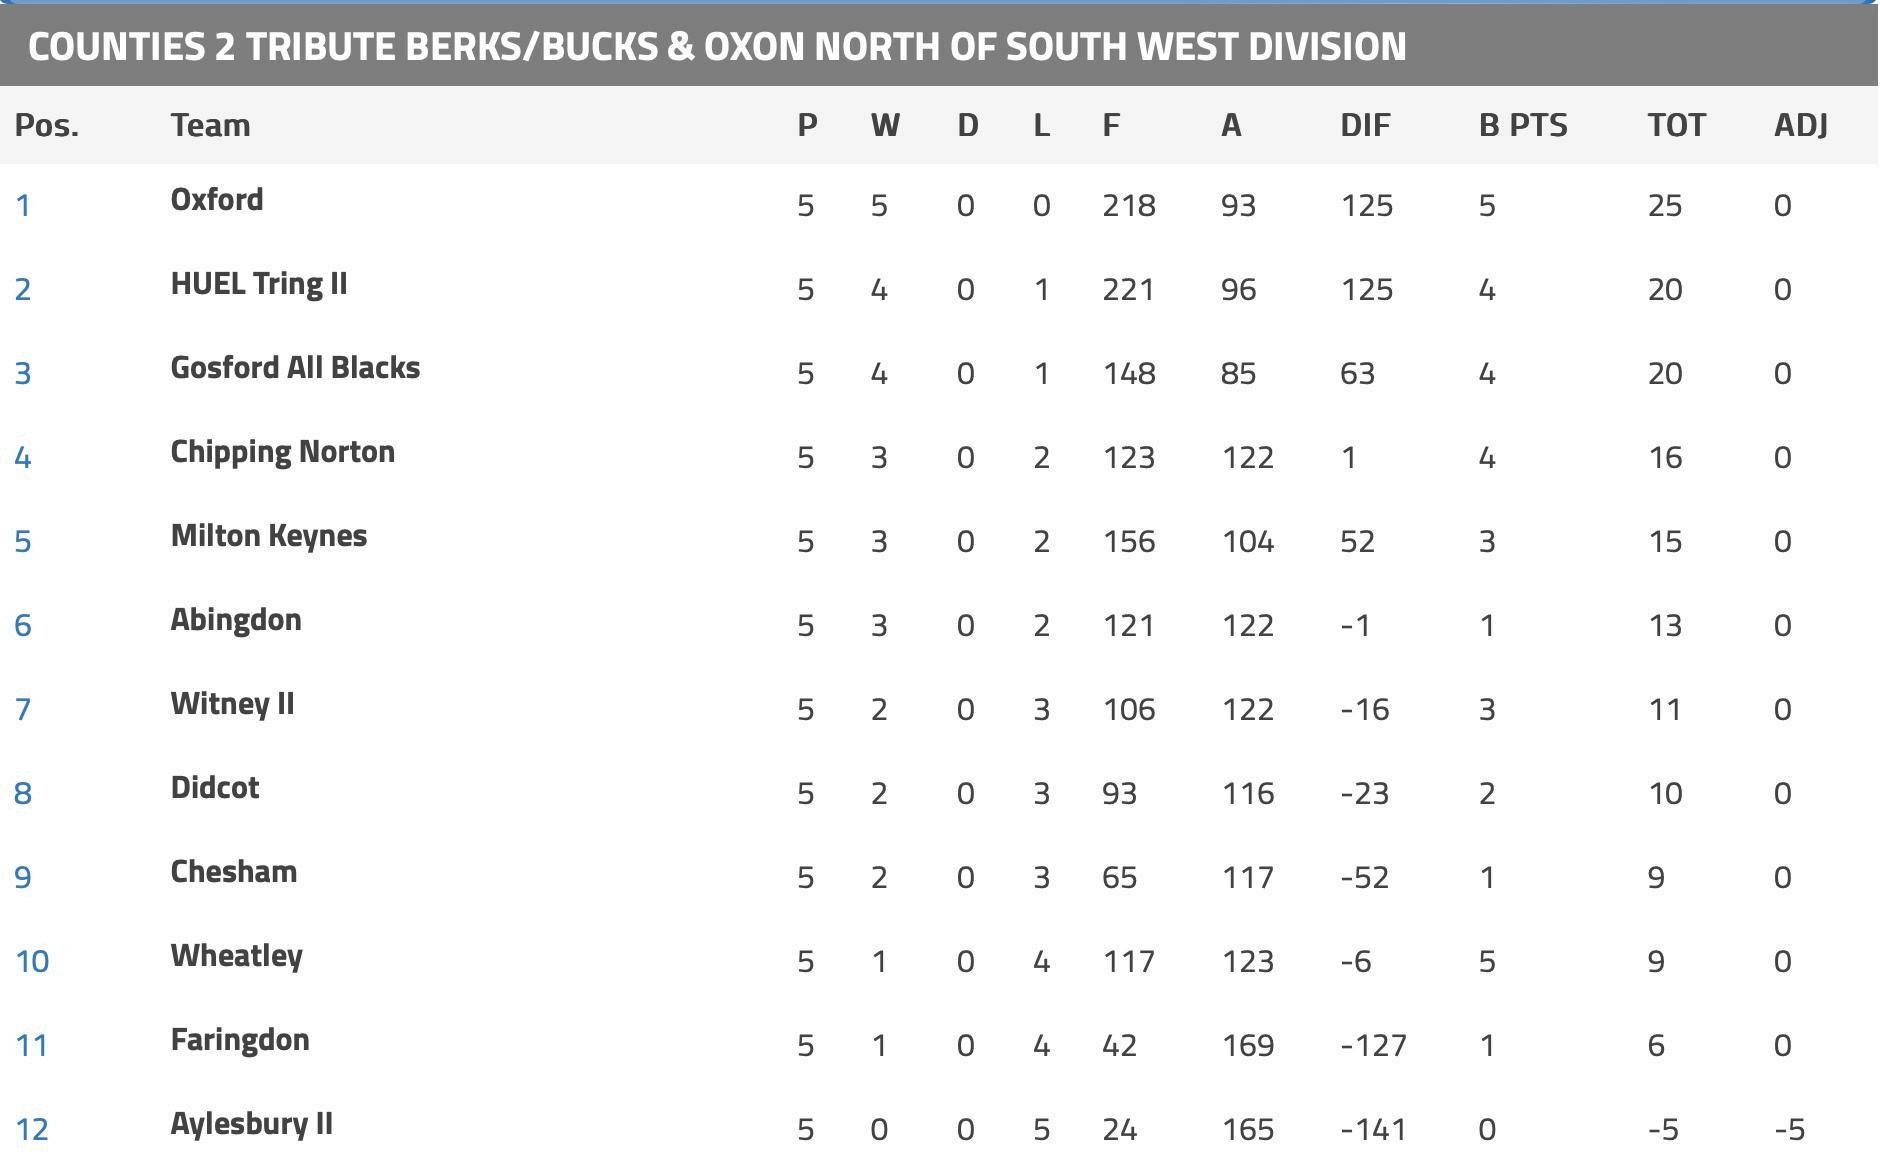
Task: Open the Chesham team entry
Action: 233,872
